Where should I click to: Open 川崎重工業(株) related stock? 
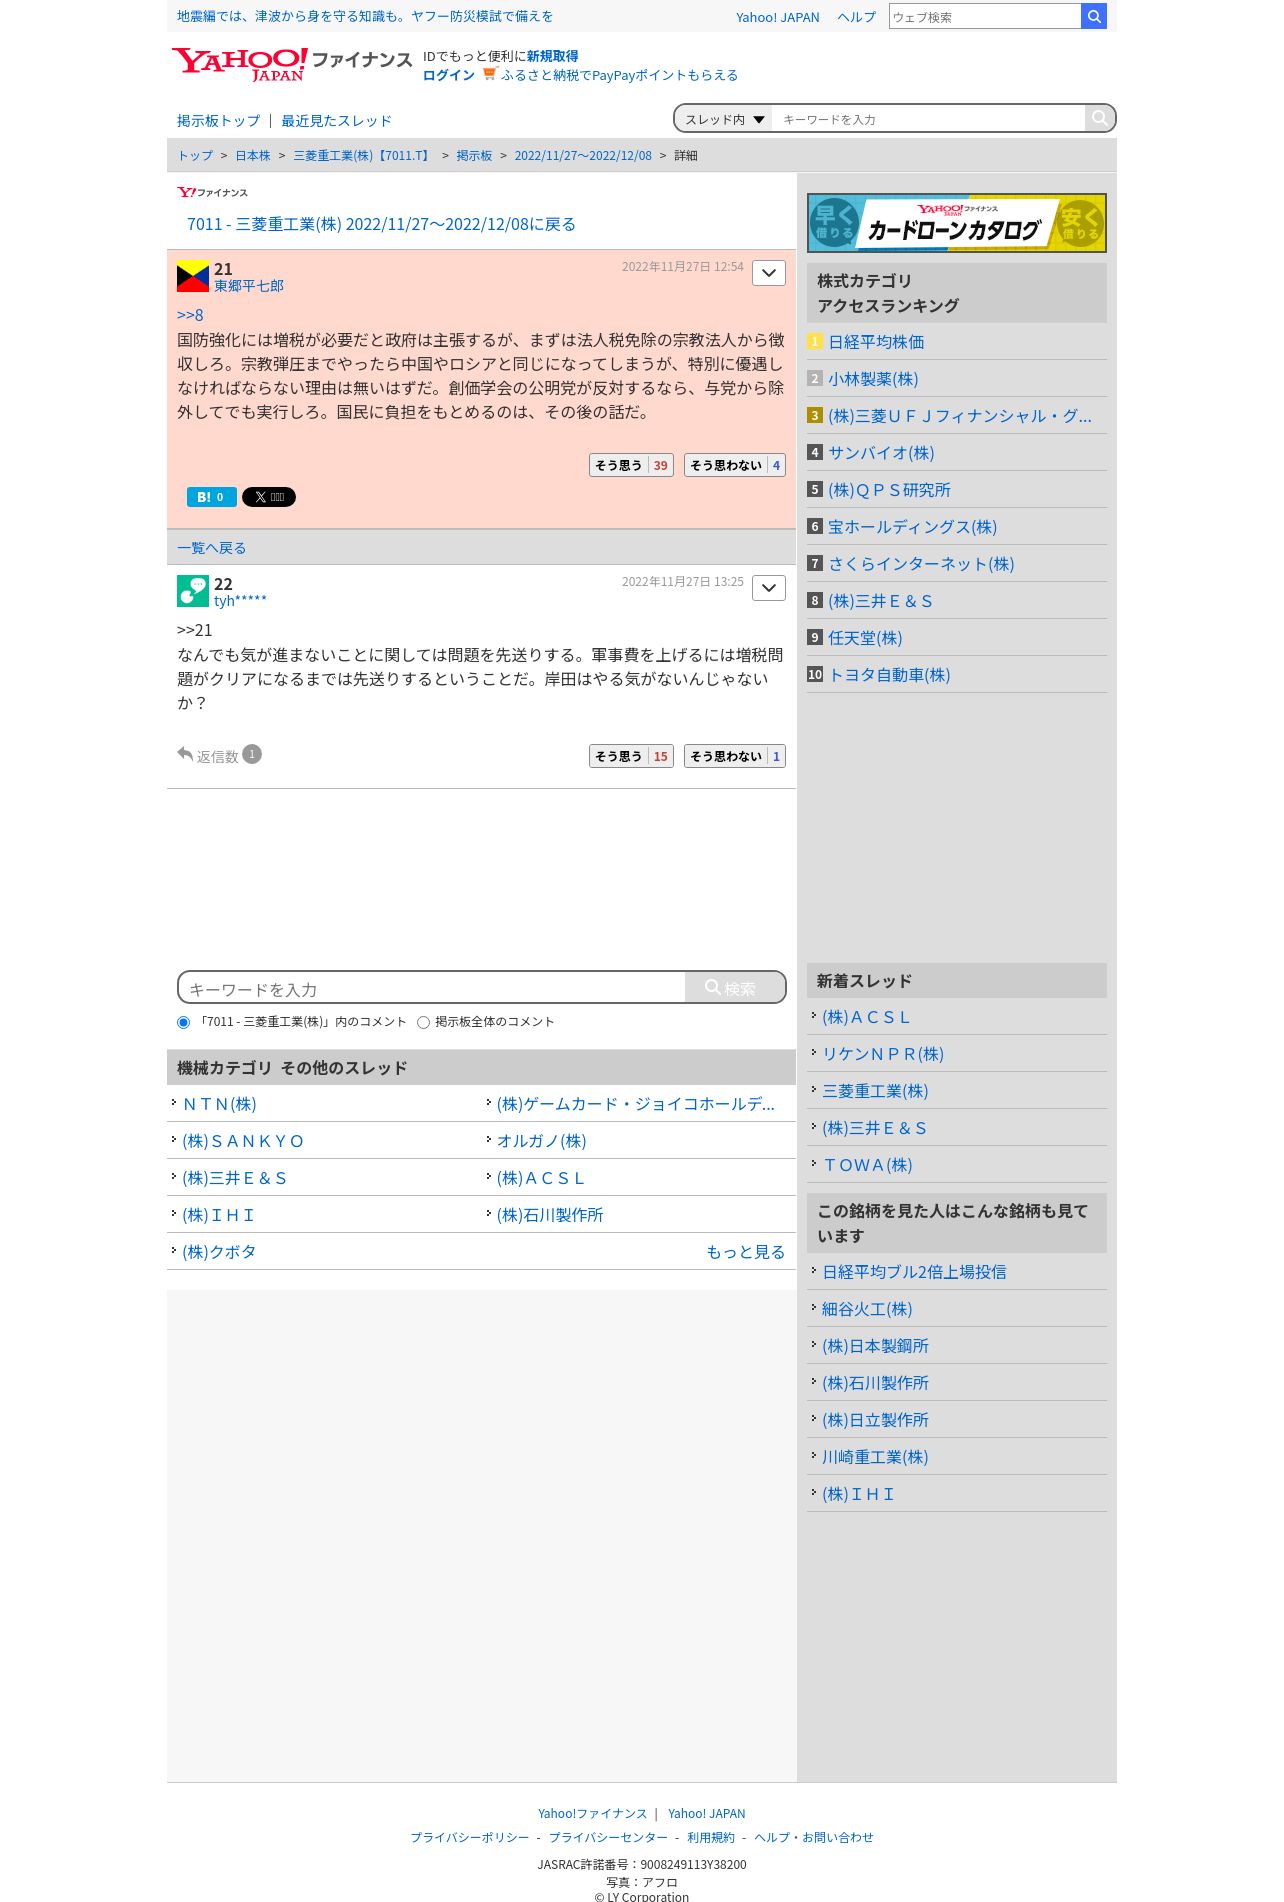(875, 1457)
